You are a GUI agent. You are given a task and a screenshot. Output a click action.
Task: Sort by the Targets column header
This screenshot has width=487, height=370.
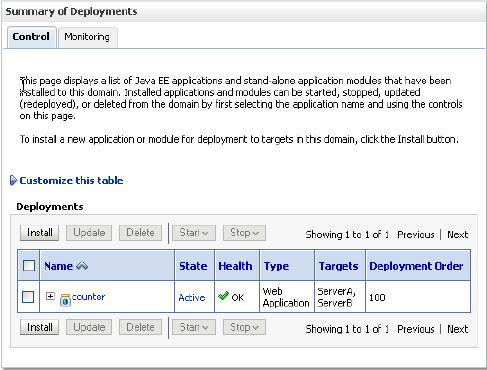click(338, 266)
